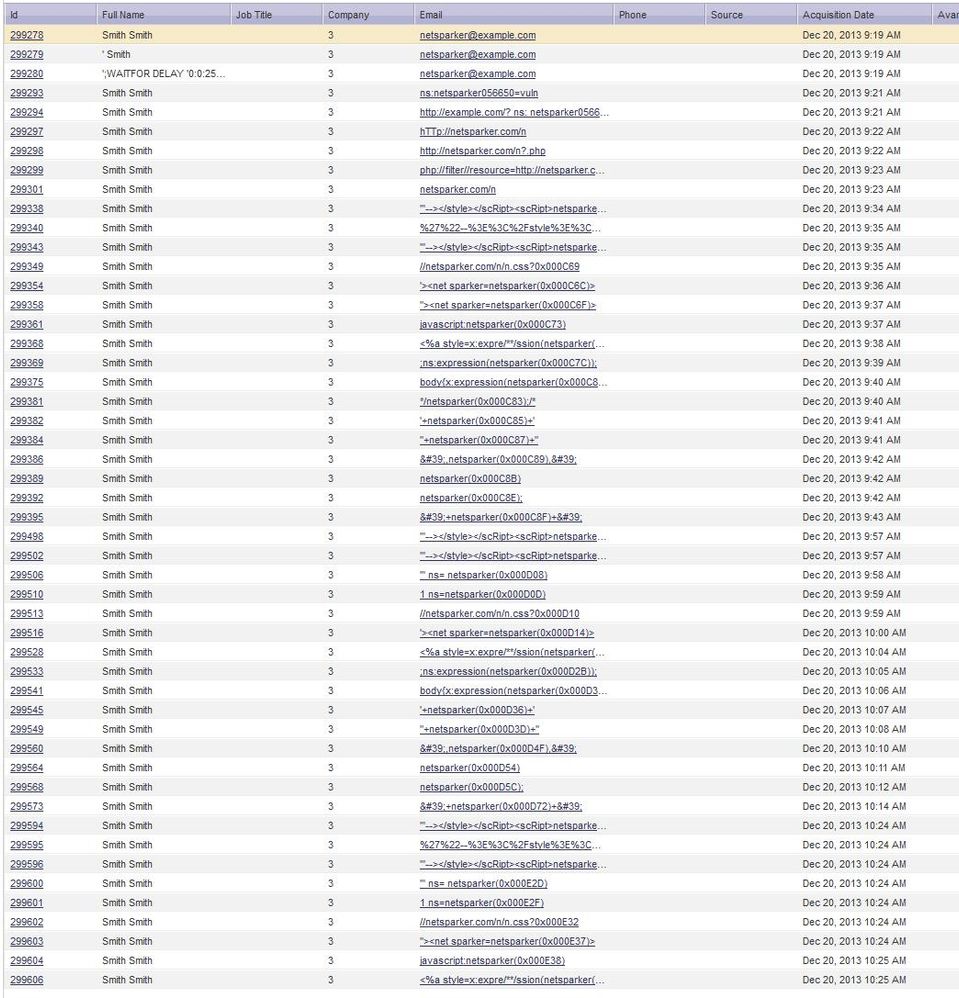Select the Id link 299516
959x998 pixels.
(27, 633)
